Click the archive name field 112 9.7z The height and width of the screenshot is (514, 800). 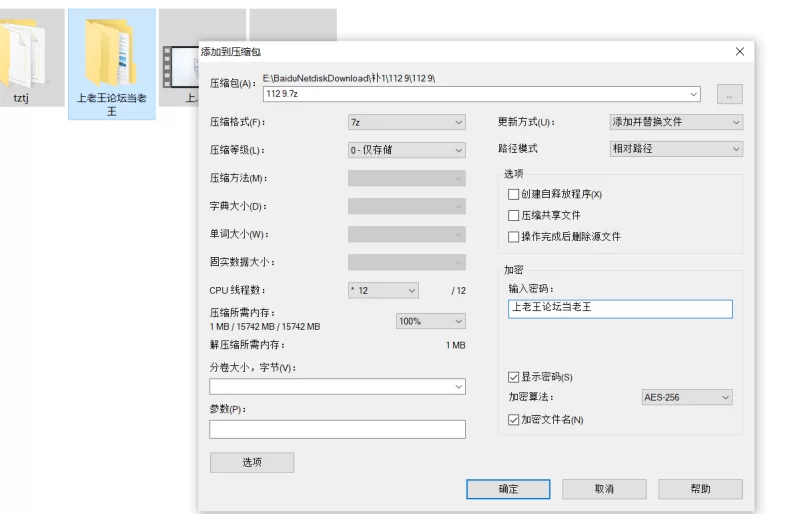pyautogui.click(x=482, y=94)
